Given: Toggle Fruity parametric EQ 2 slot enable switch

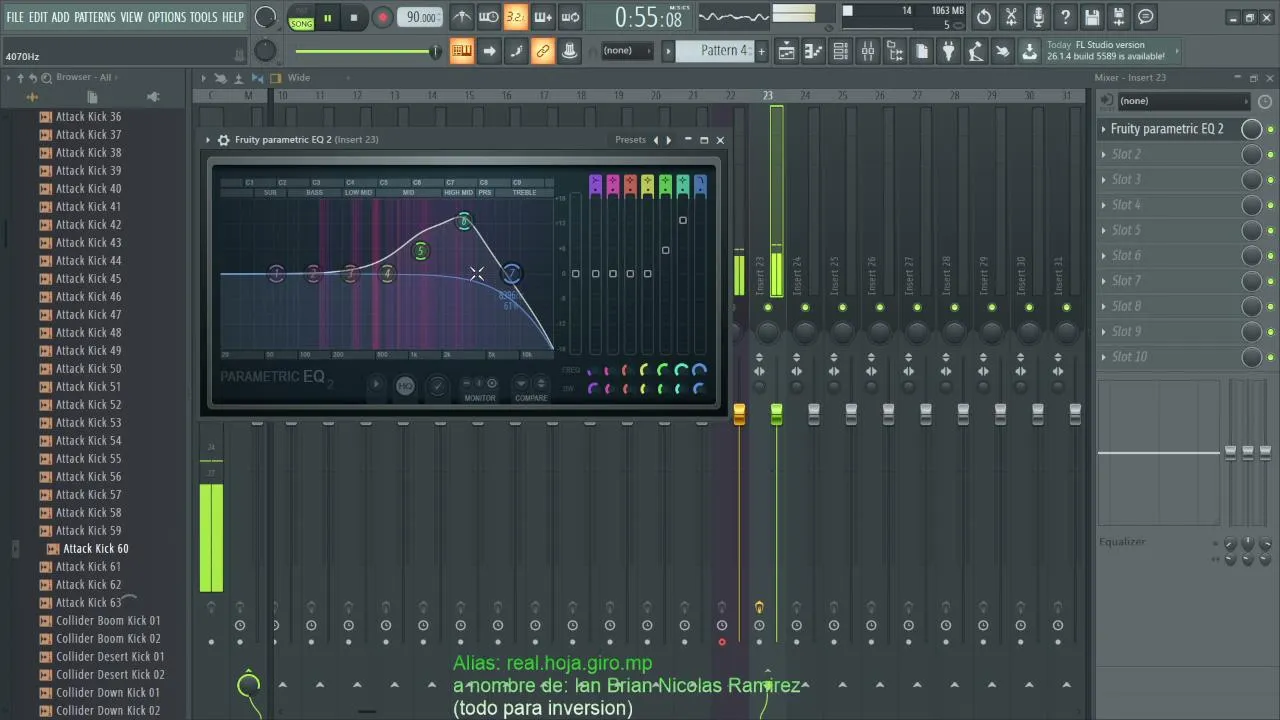Looking at the screenshot, I should [1271, 129].
